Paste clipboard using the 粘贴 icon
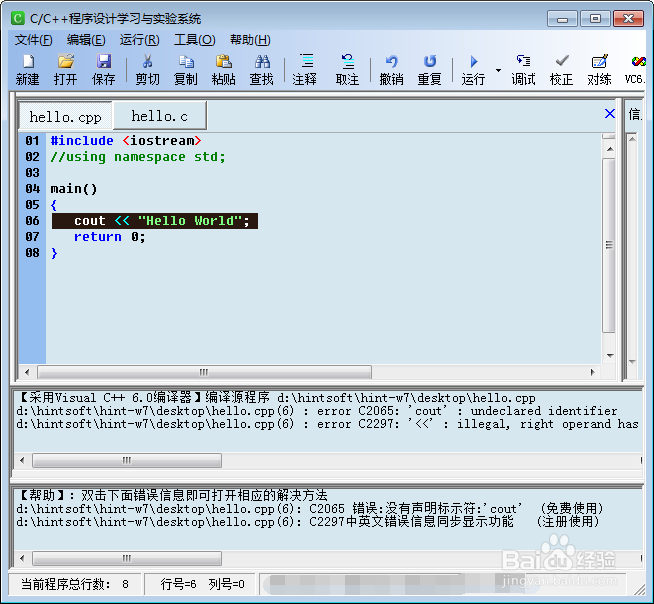The height and width of the screenshot is (604, 654). (224, 70)
